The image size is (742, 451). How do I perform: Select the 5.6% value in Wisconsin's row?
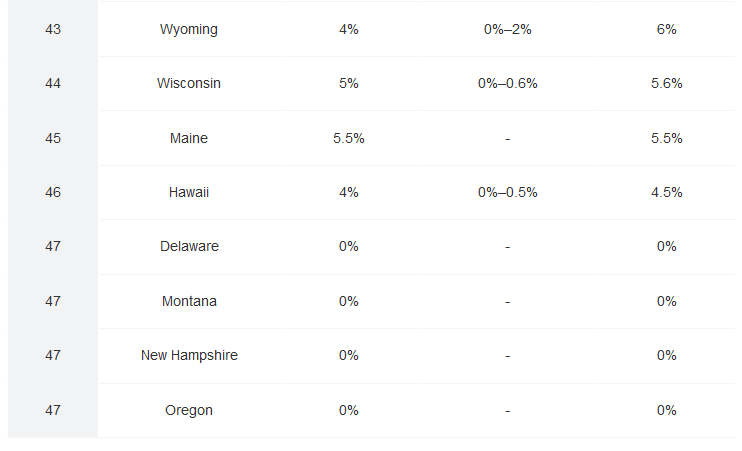pyautogui.click(x=667, y=83)
